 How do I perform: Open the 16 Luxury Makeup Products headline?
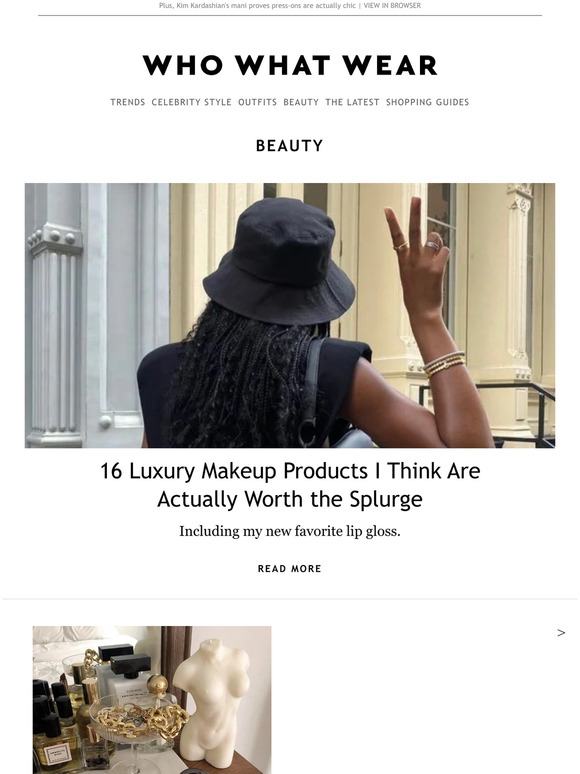(x=290, y=485)
